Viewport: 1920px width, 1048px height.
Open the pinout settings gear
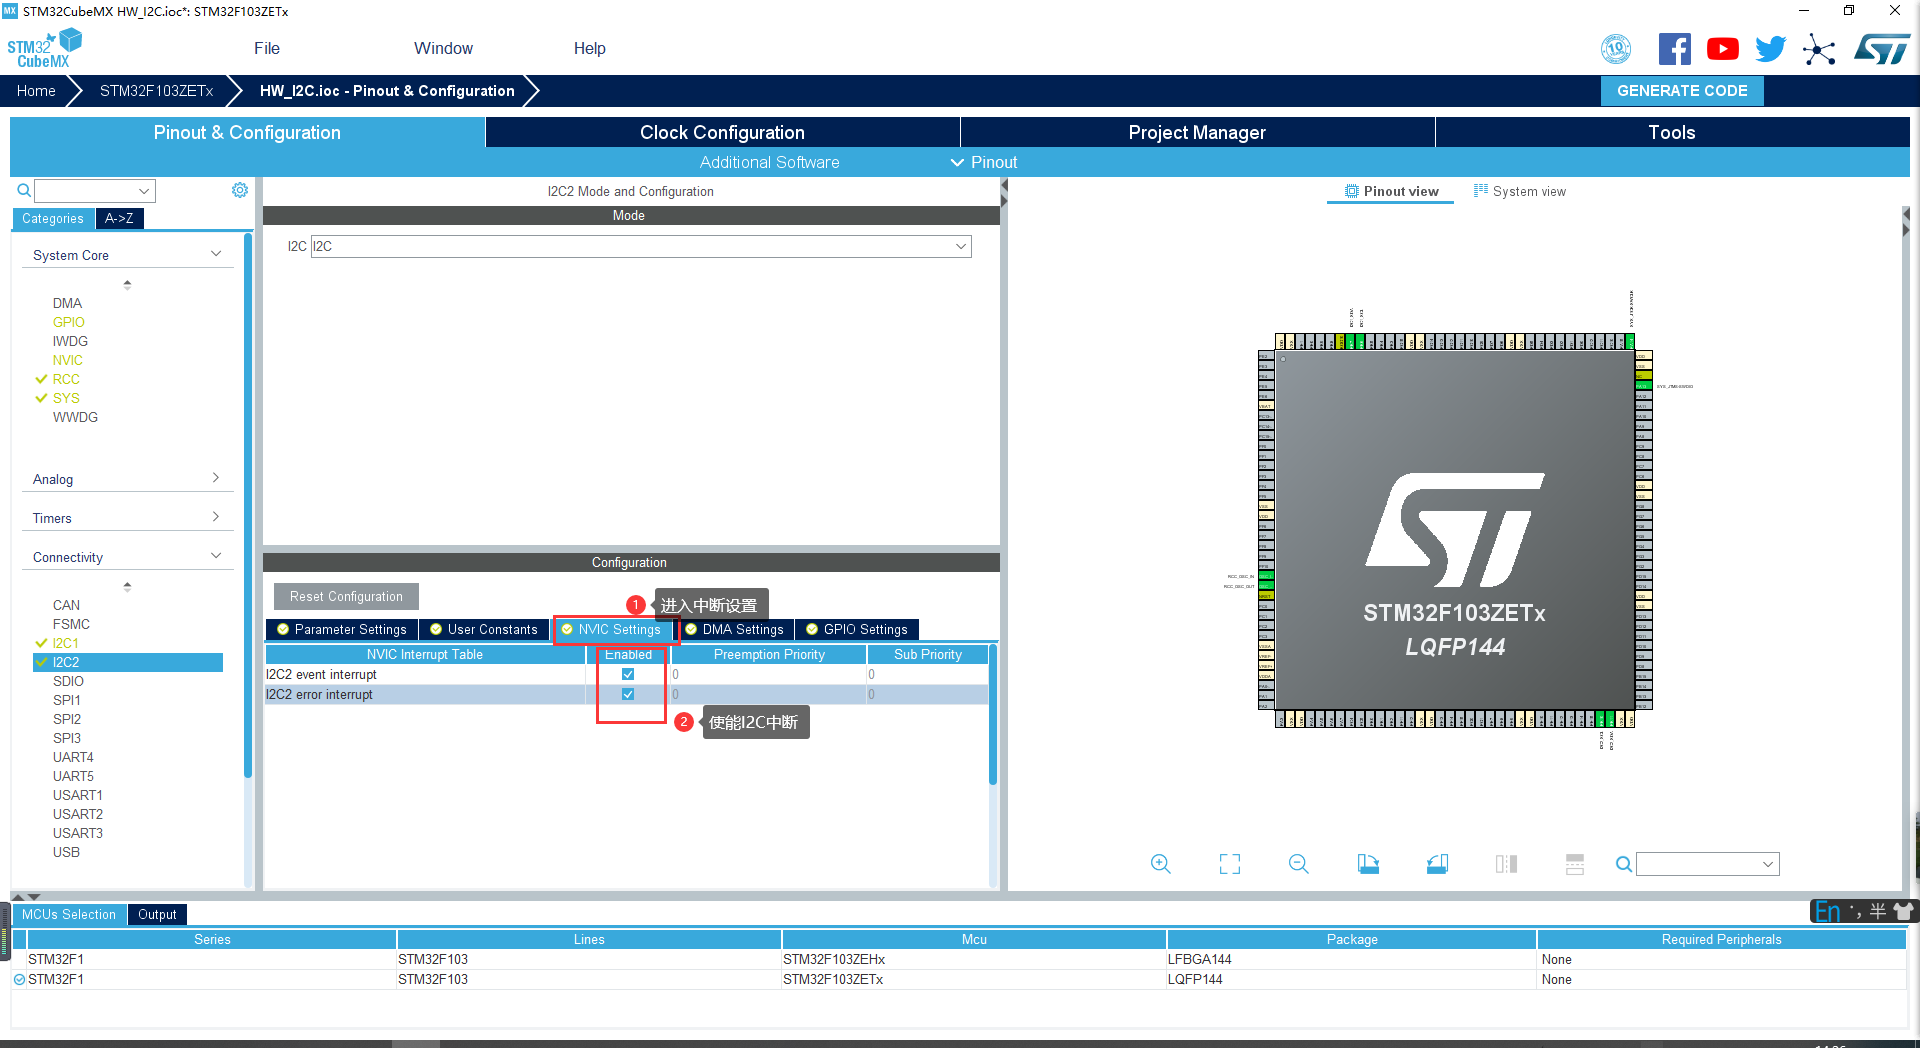tap(239, 190)
